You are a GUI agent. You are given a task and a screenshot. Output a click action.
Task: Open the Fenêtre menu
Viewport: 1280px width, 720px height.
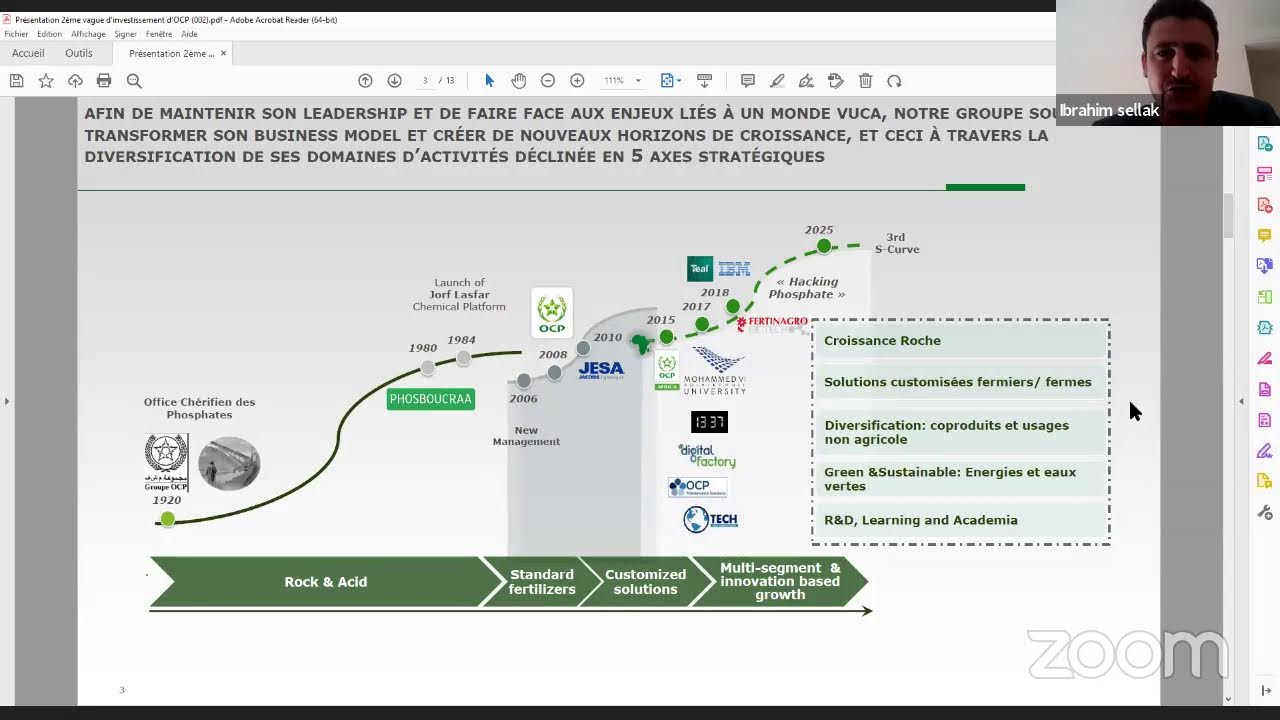(159, 34)
